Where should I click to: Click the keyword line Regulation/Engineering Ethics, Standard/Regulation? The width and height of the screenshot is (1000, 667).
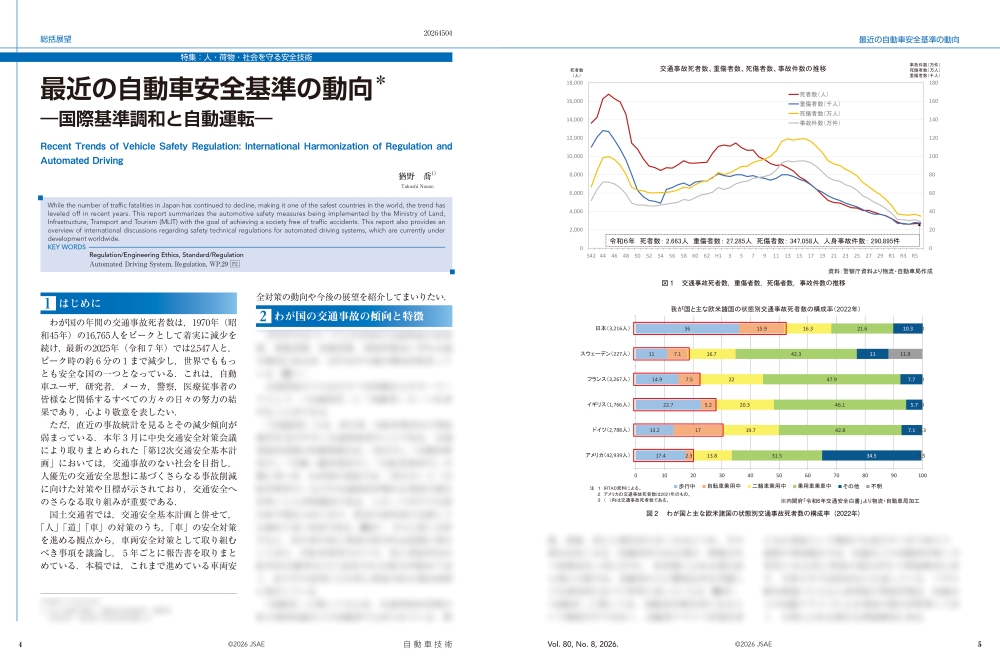[166, 254]
